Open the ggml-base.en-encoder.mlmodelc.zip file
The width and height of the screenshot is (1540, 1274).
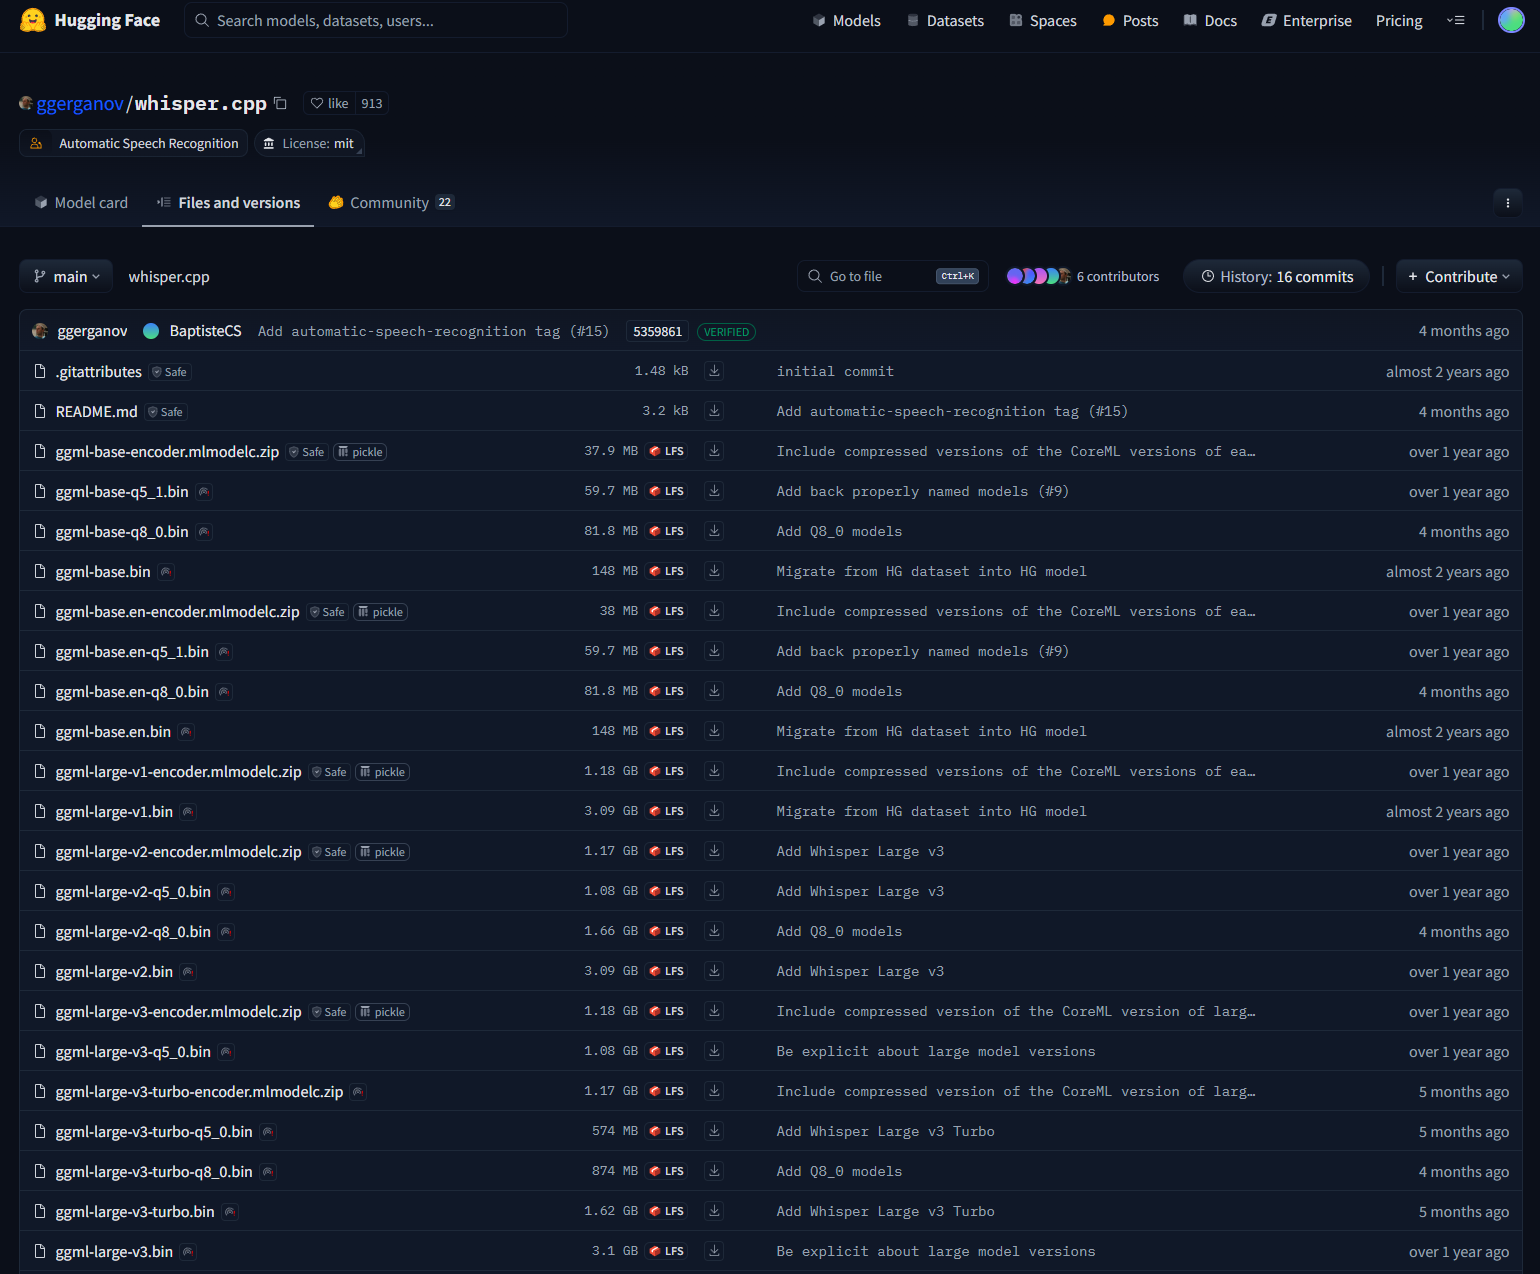click(x=178, y=611)
